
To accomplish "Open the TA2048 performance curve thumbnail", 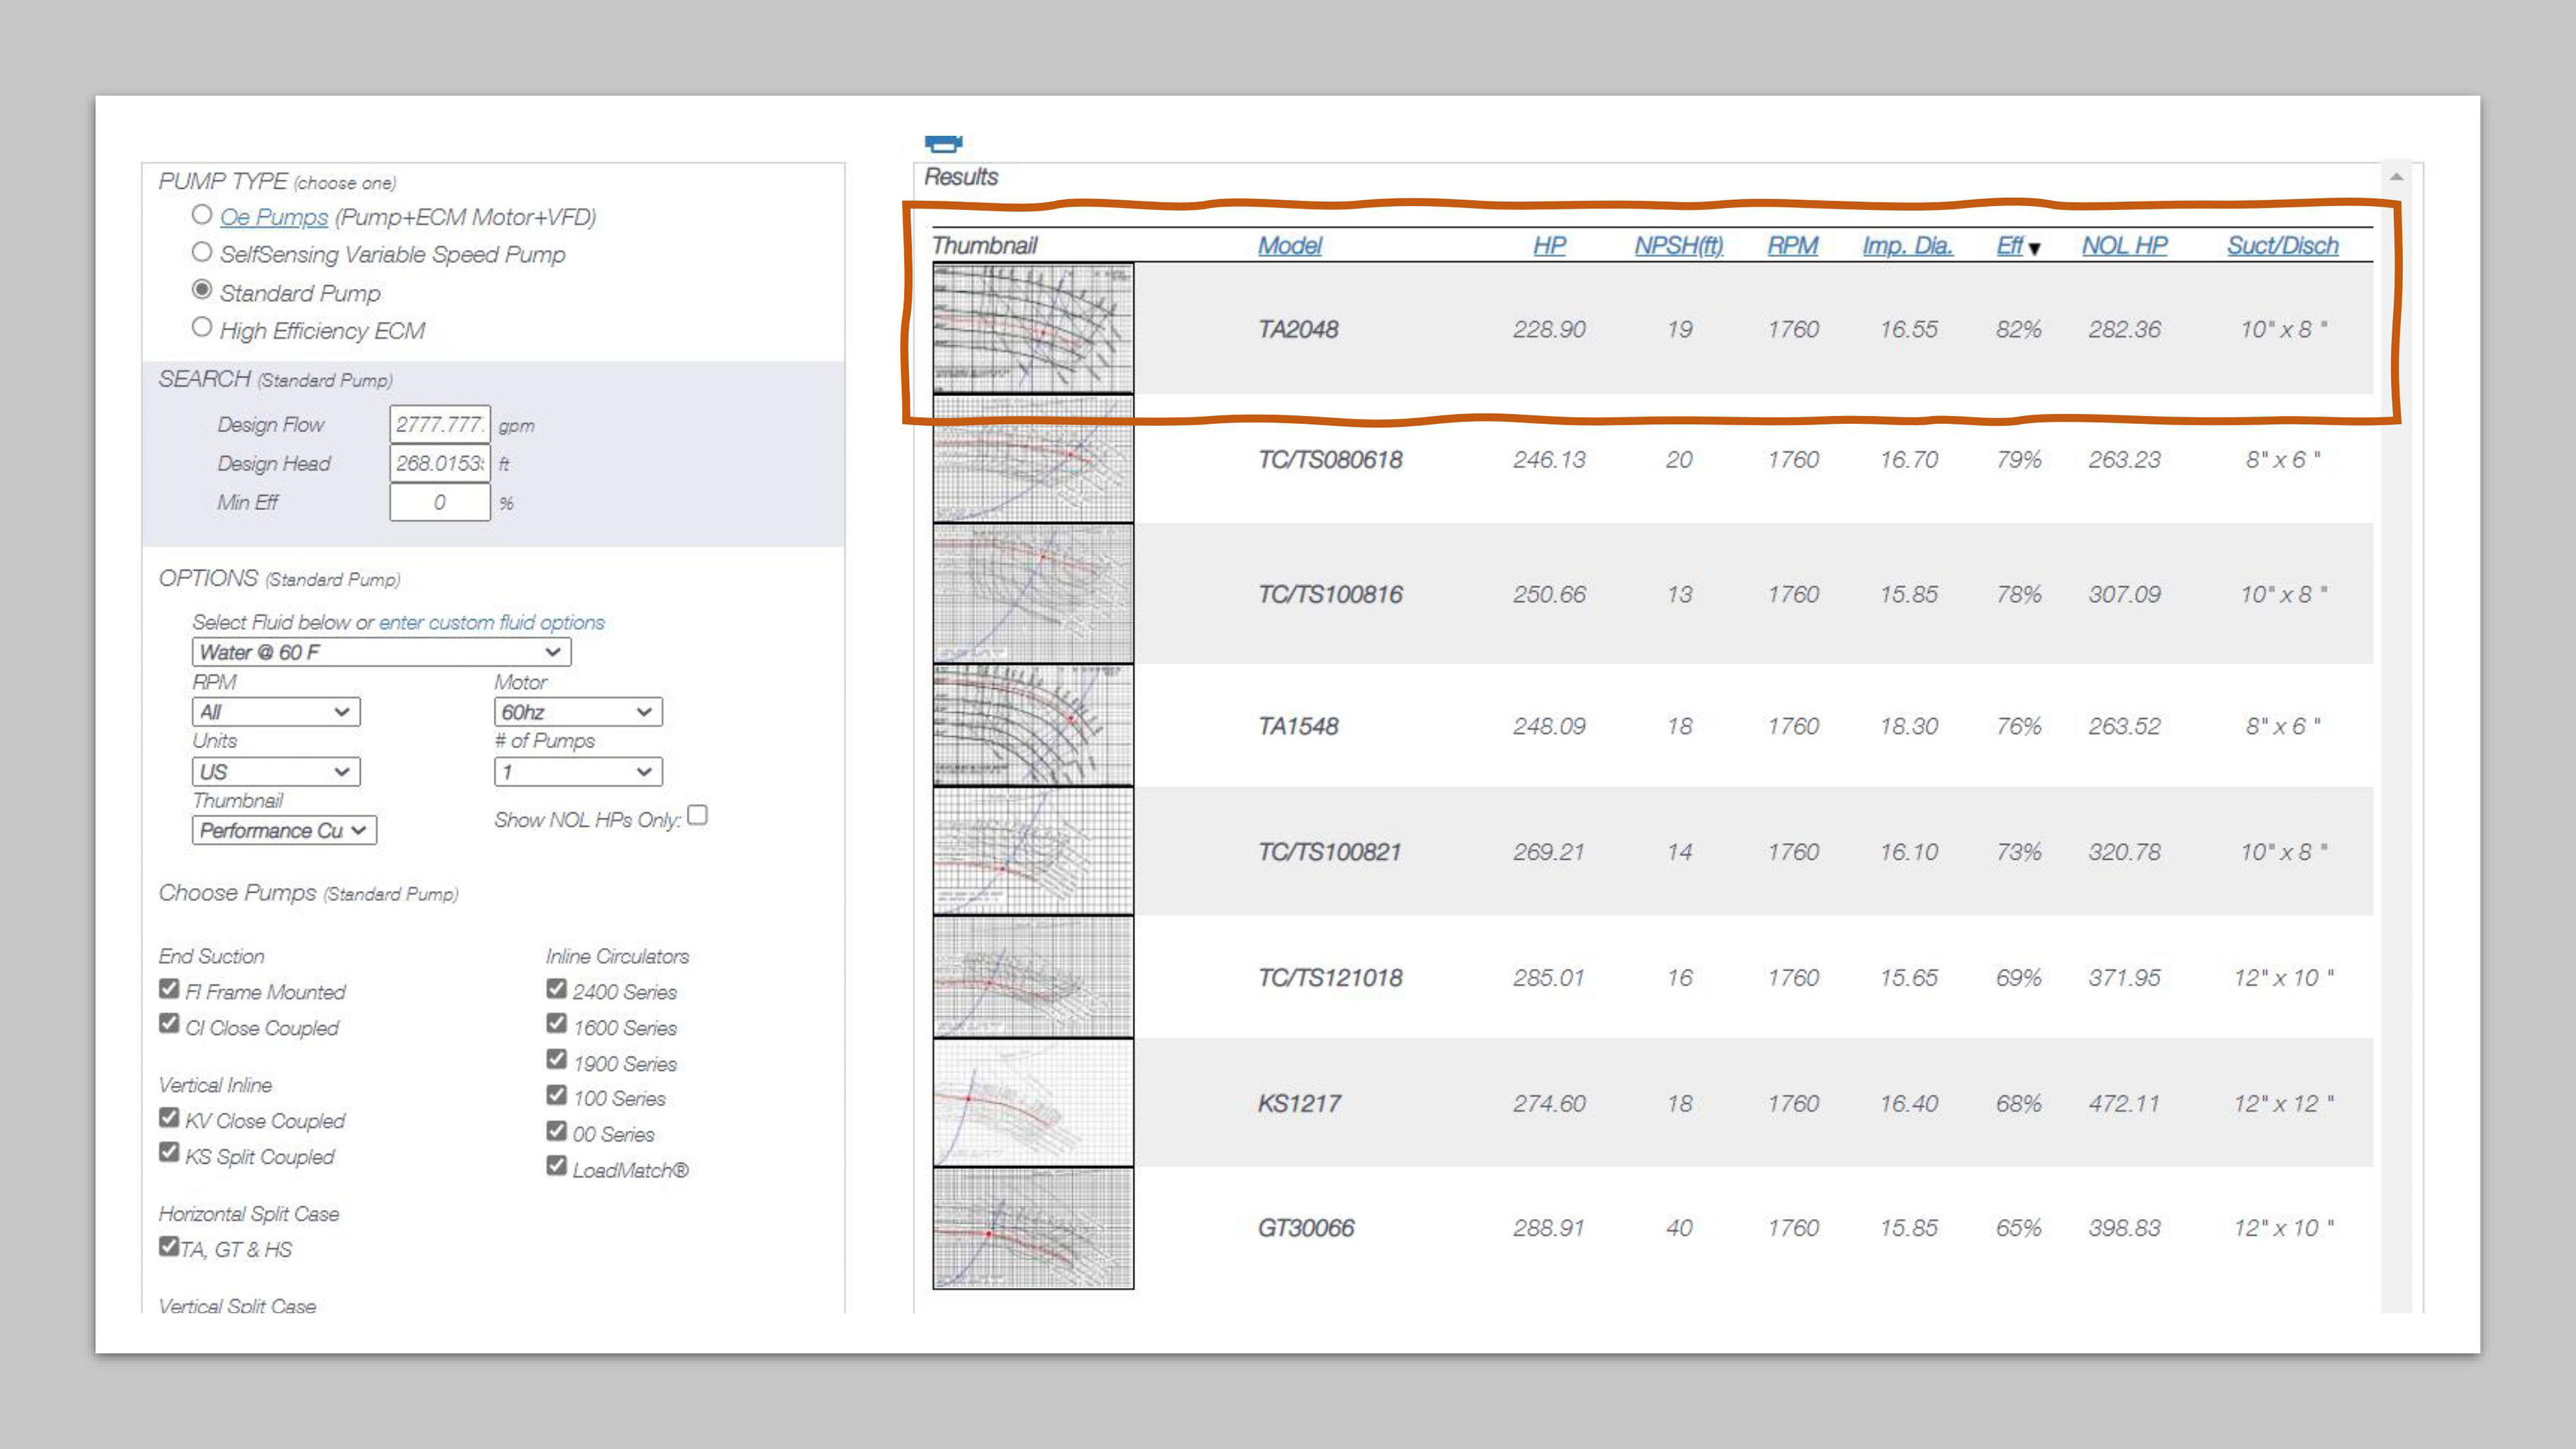I will click(1032, 328).
